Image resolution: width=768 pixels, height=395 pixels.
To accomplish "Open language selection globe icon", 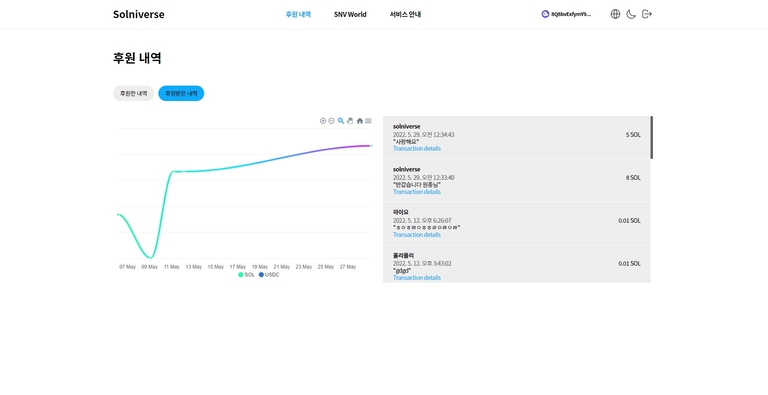I will point(615,14).
